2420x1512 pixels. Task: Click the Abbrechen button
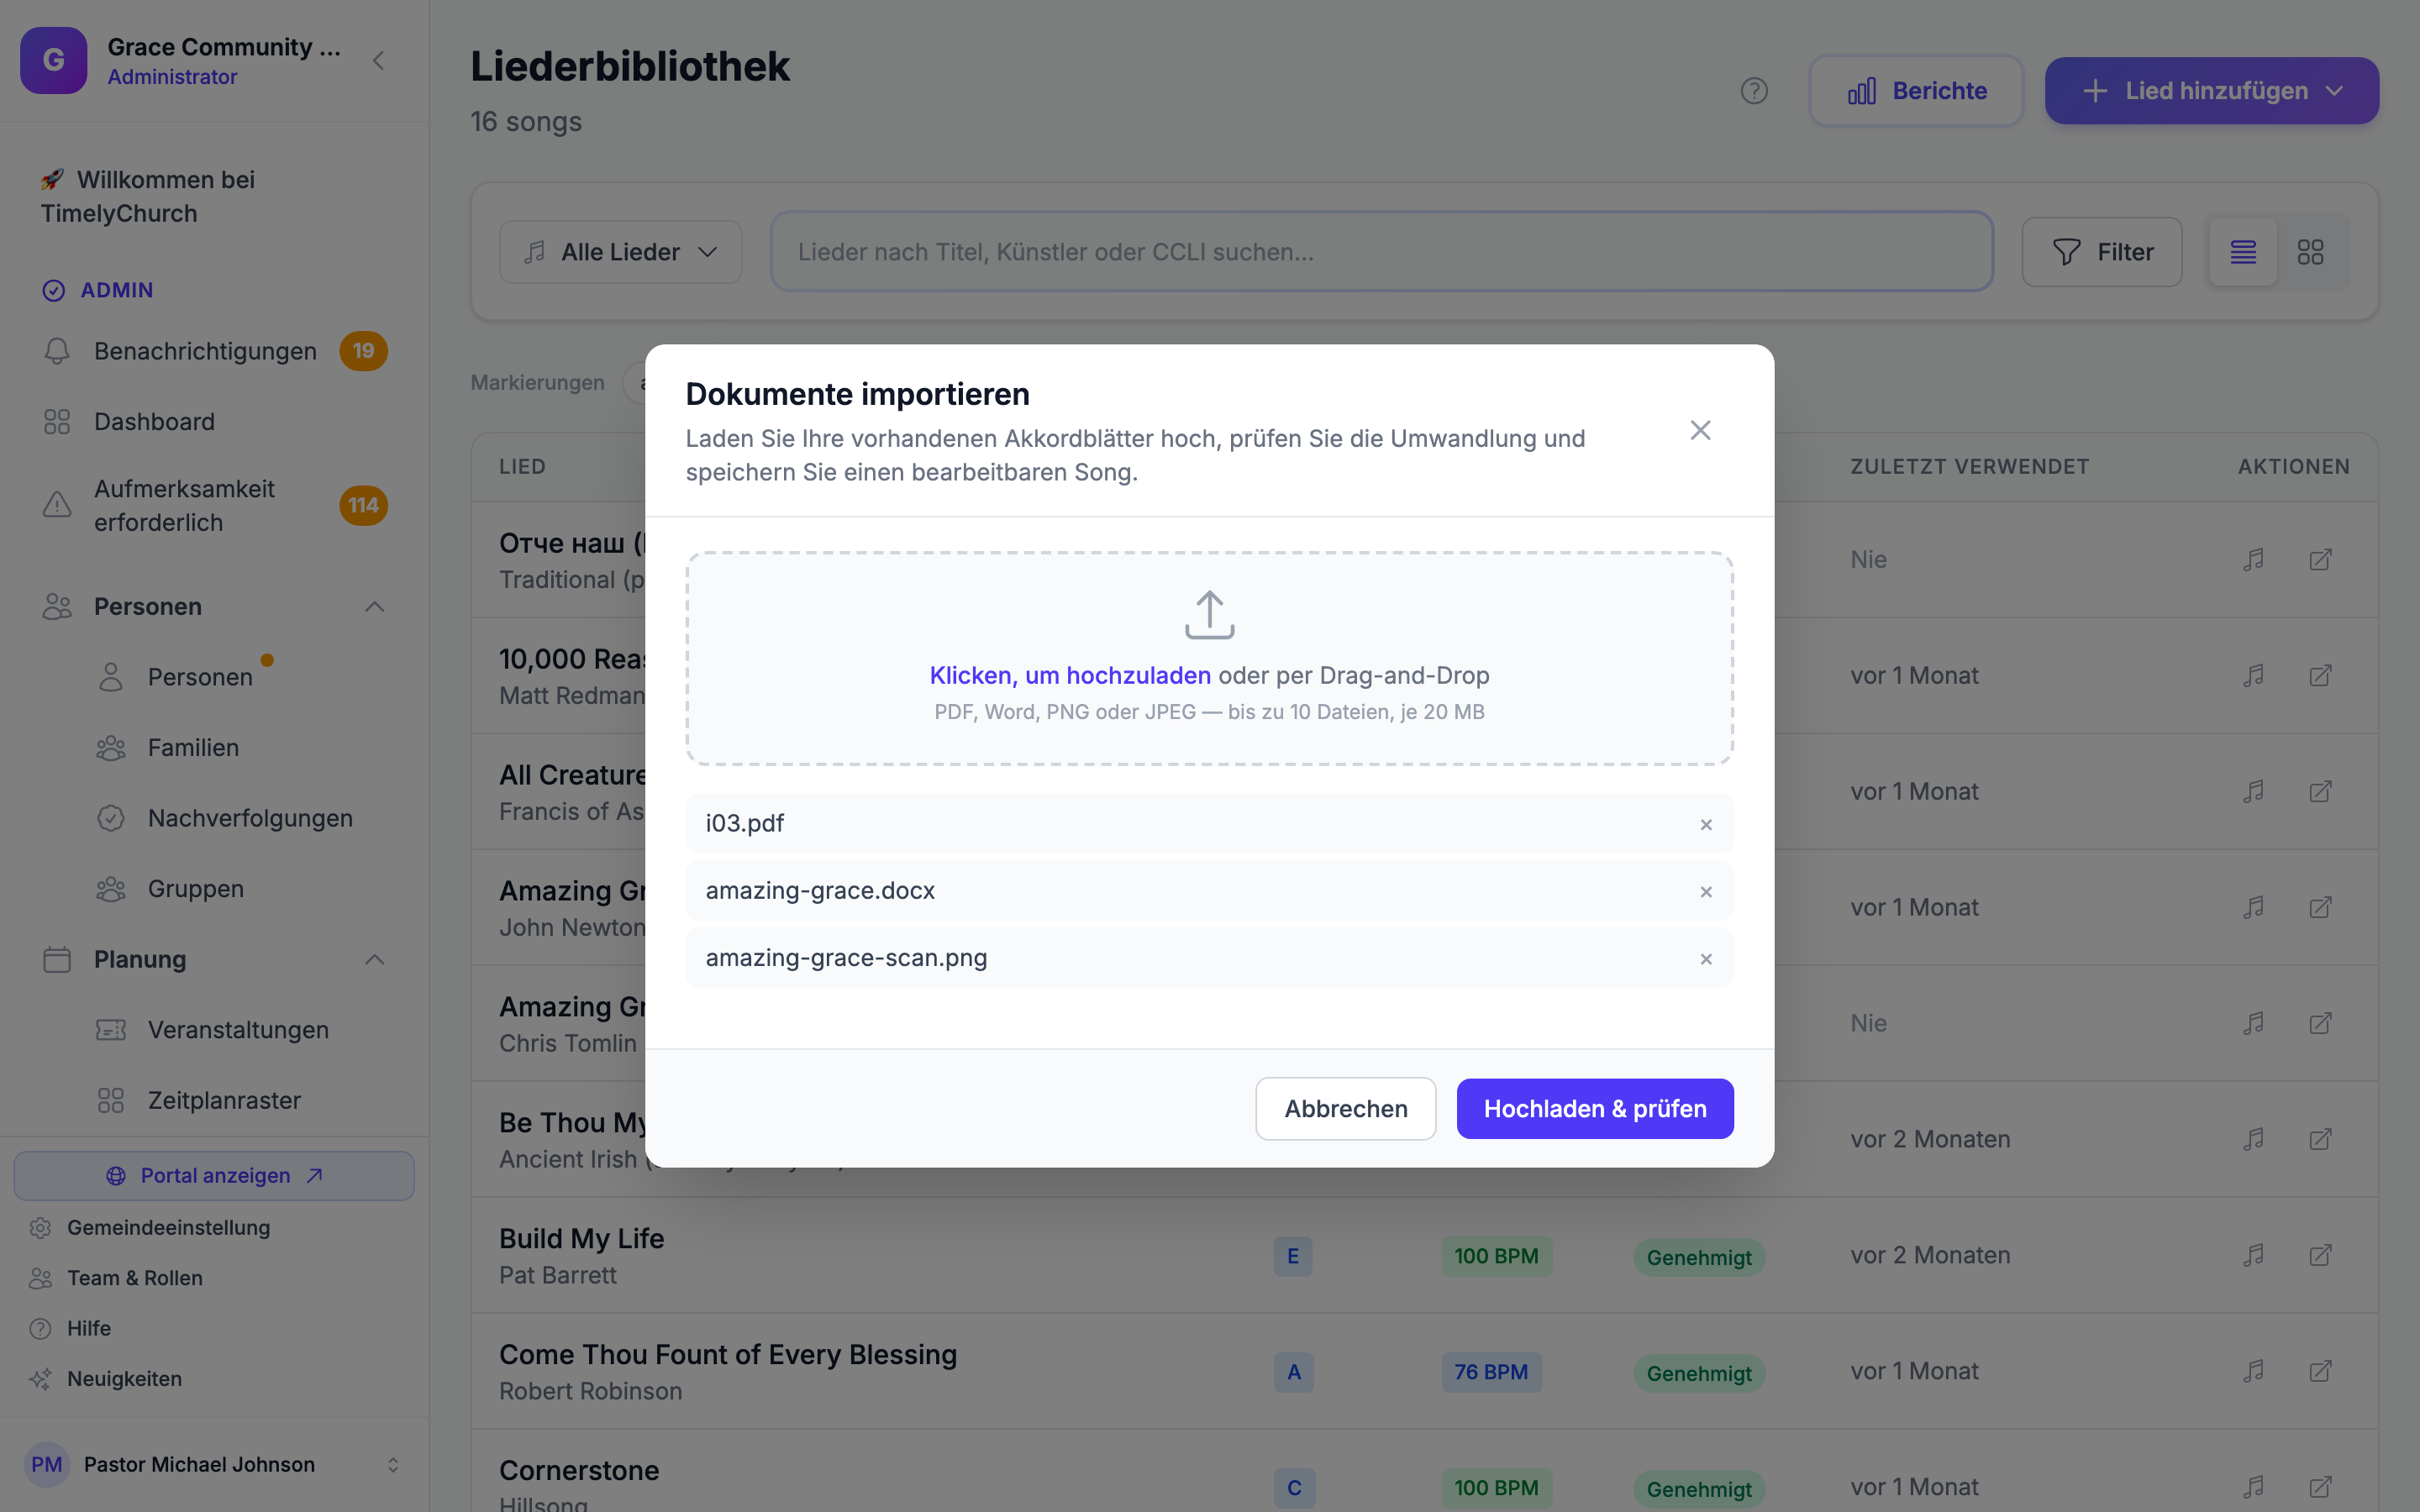tap(1346, 1109)
